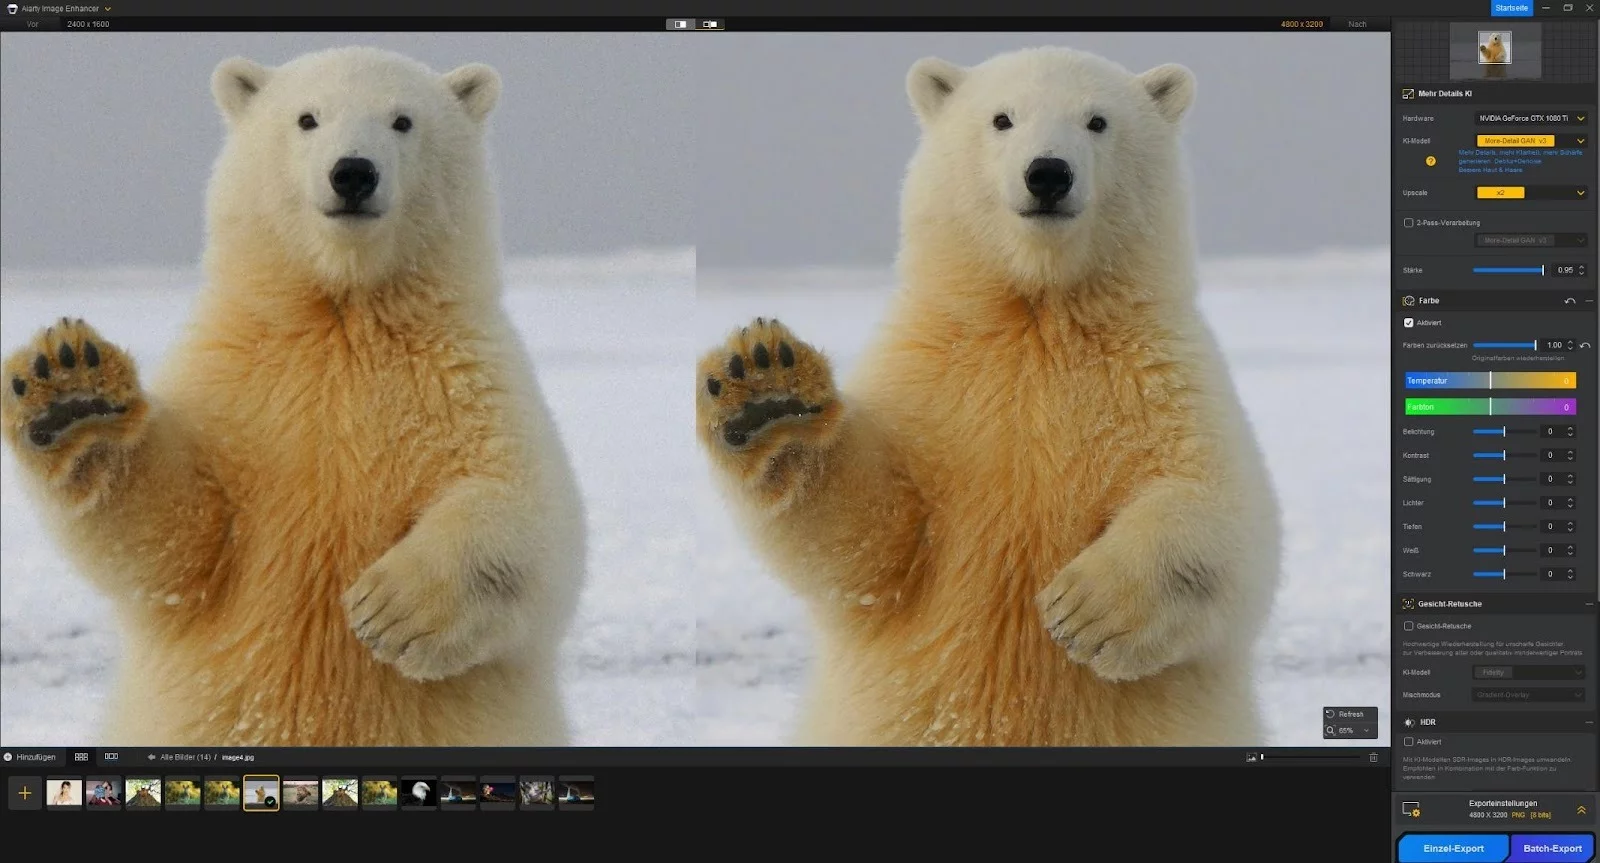Switch to side-by-side comparison view icon
Image resolution: width=1600 pixels, height=863 pixels.
click(x=710, y=24)
